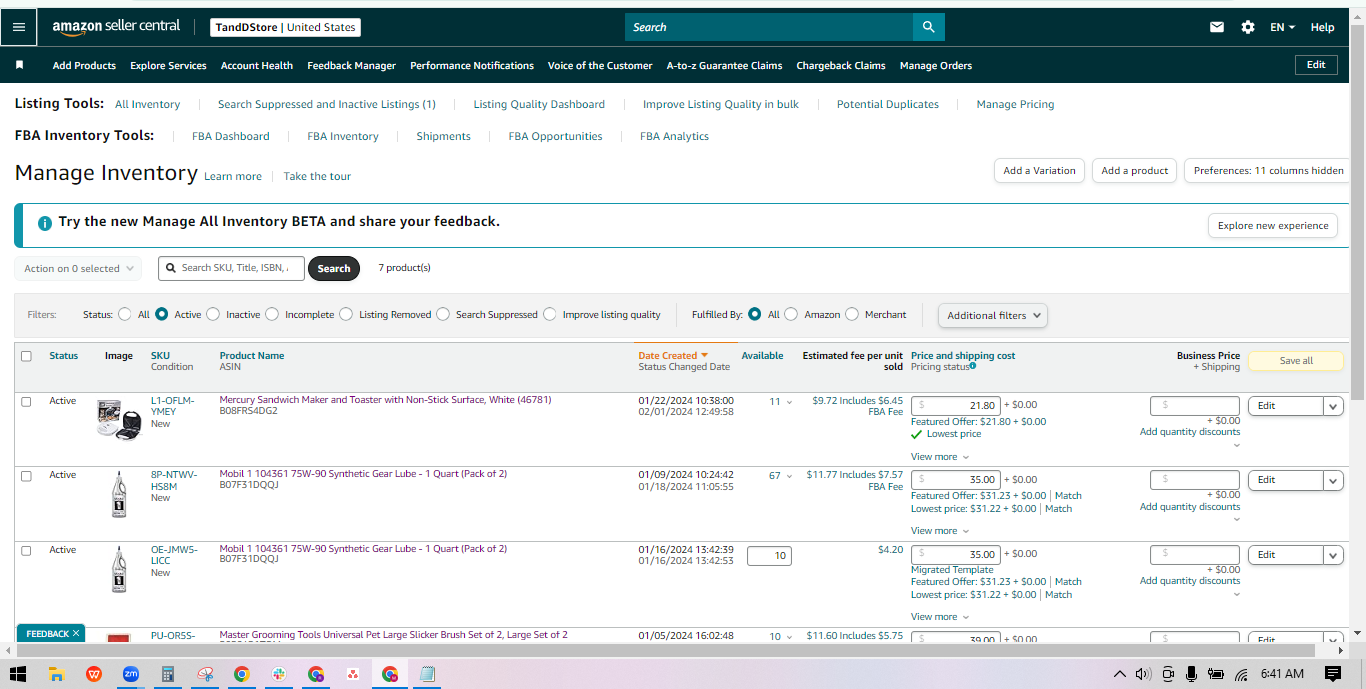Expand Available 11 quantity chevron
Image resolution: width=1366 pixels, height=689 pixels.
(x=789, y=402)
